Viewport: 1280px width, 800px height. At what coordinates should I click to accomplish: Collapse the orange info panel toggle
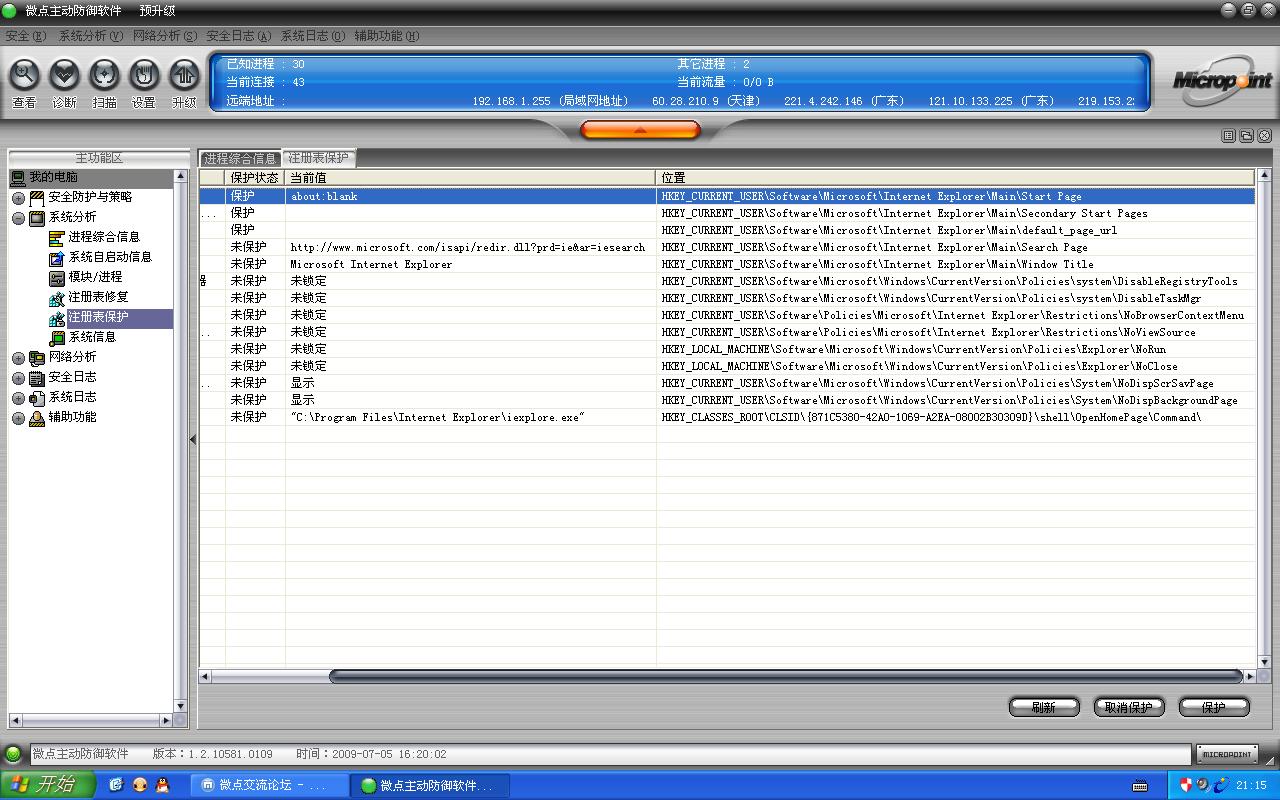point(640,130)
